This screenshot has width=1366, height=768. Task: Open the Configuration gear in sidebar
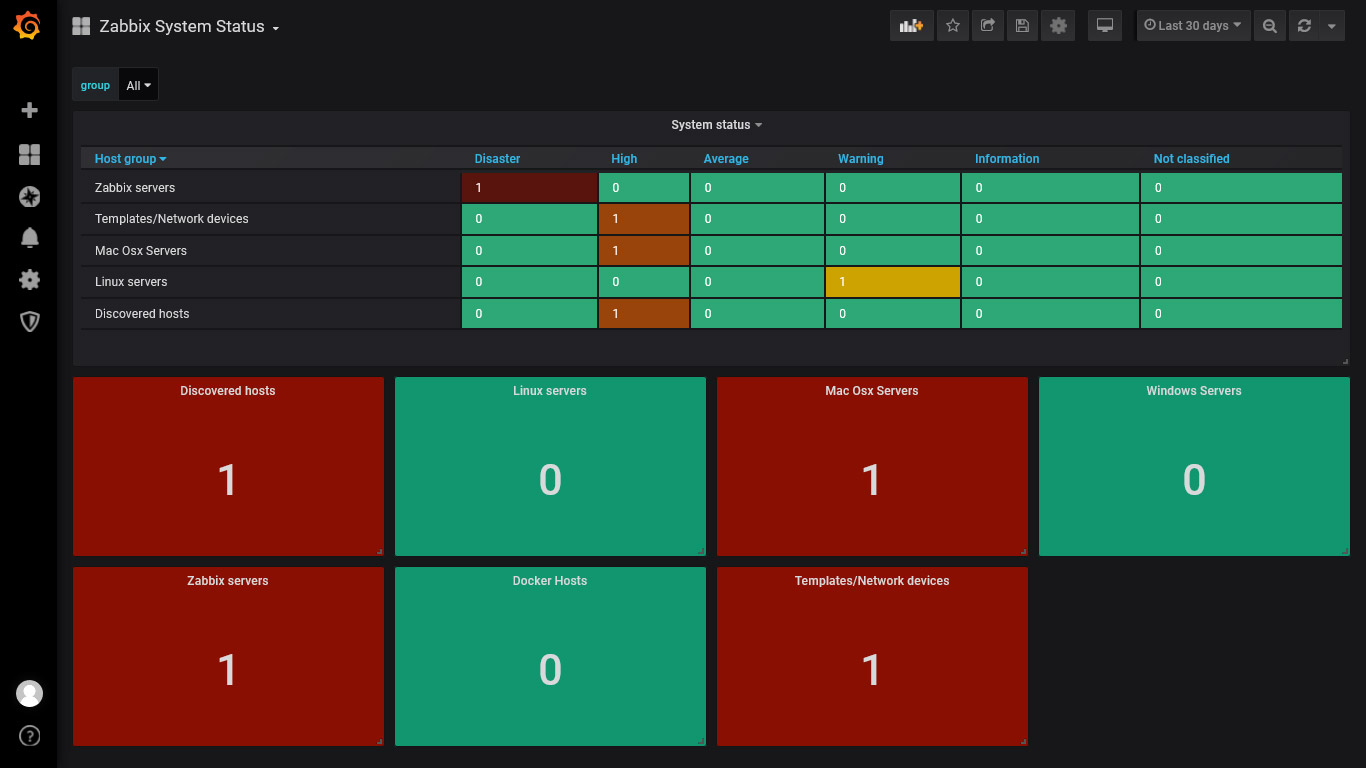(x=29, y=279)
